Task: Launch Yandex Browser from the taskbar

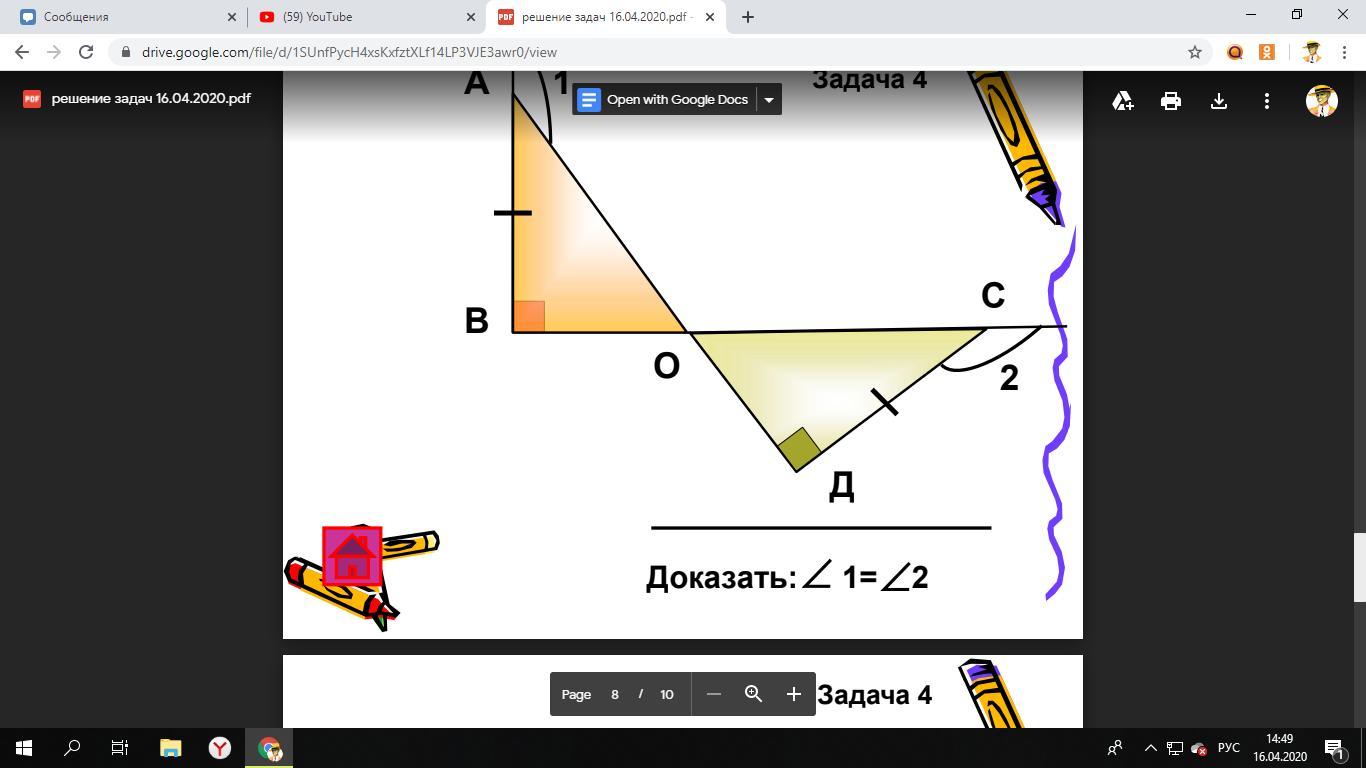Action: (220, 748)
